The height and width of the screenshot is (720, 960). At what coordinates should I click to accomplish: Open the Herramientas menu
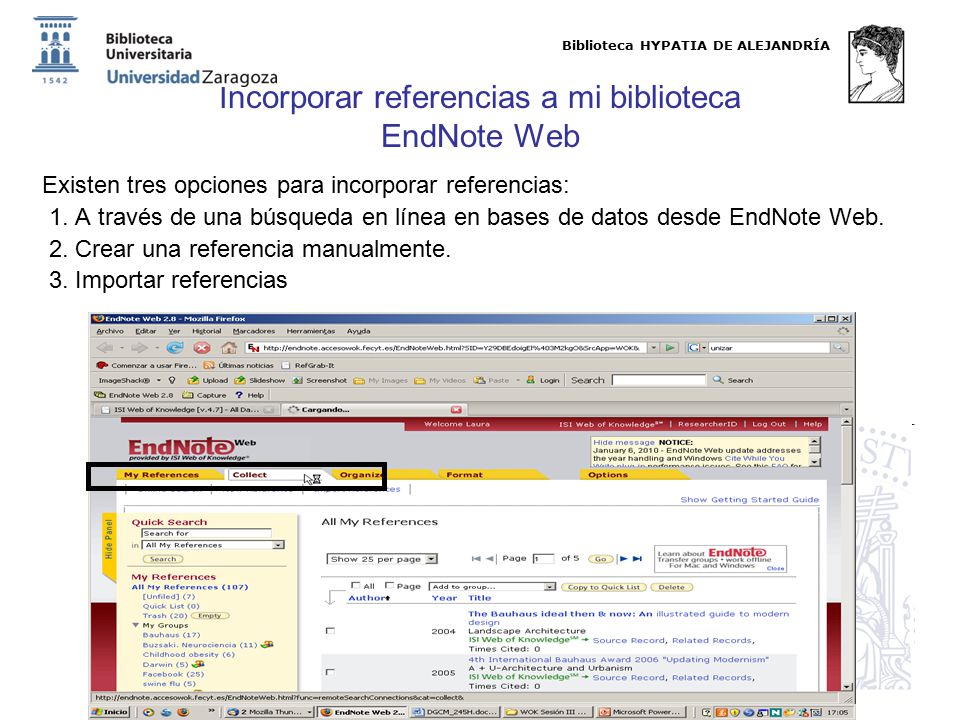pos(311,331)
